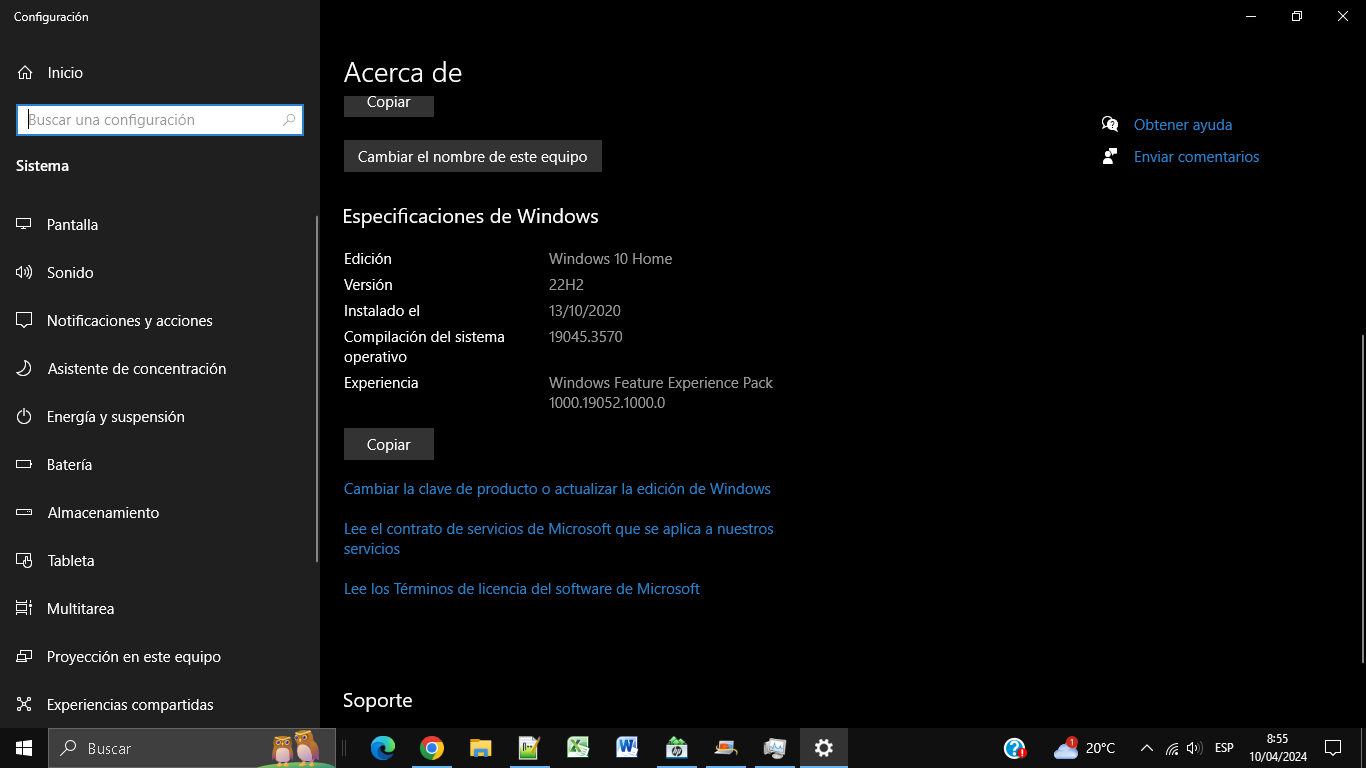The image size is (1366, 768).
Task: Open Google Chrome from taskbar
Action: click(432, 748)
